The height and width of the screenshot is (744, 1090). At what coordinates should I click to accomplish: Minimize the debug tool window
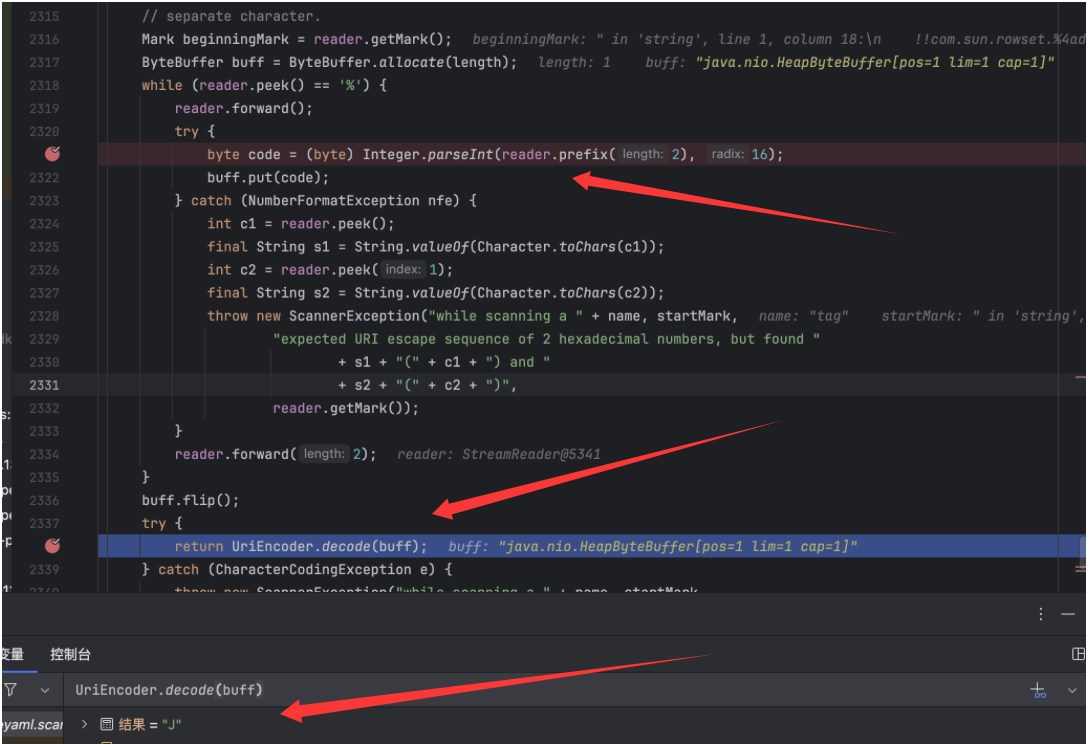1068,614
